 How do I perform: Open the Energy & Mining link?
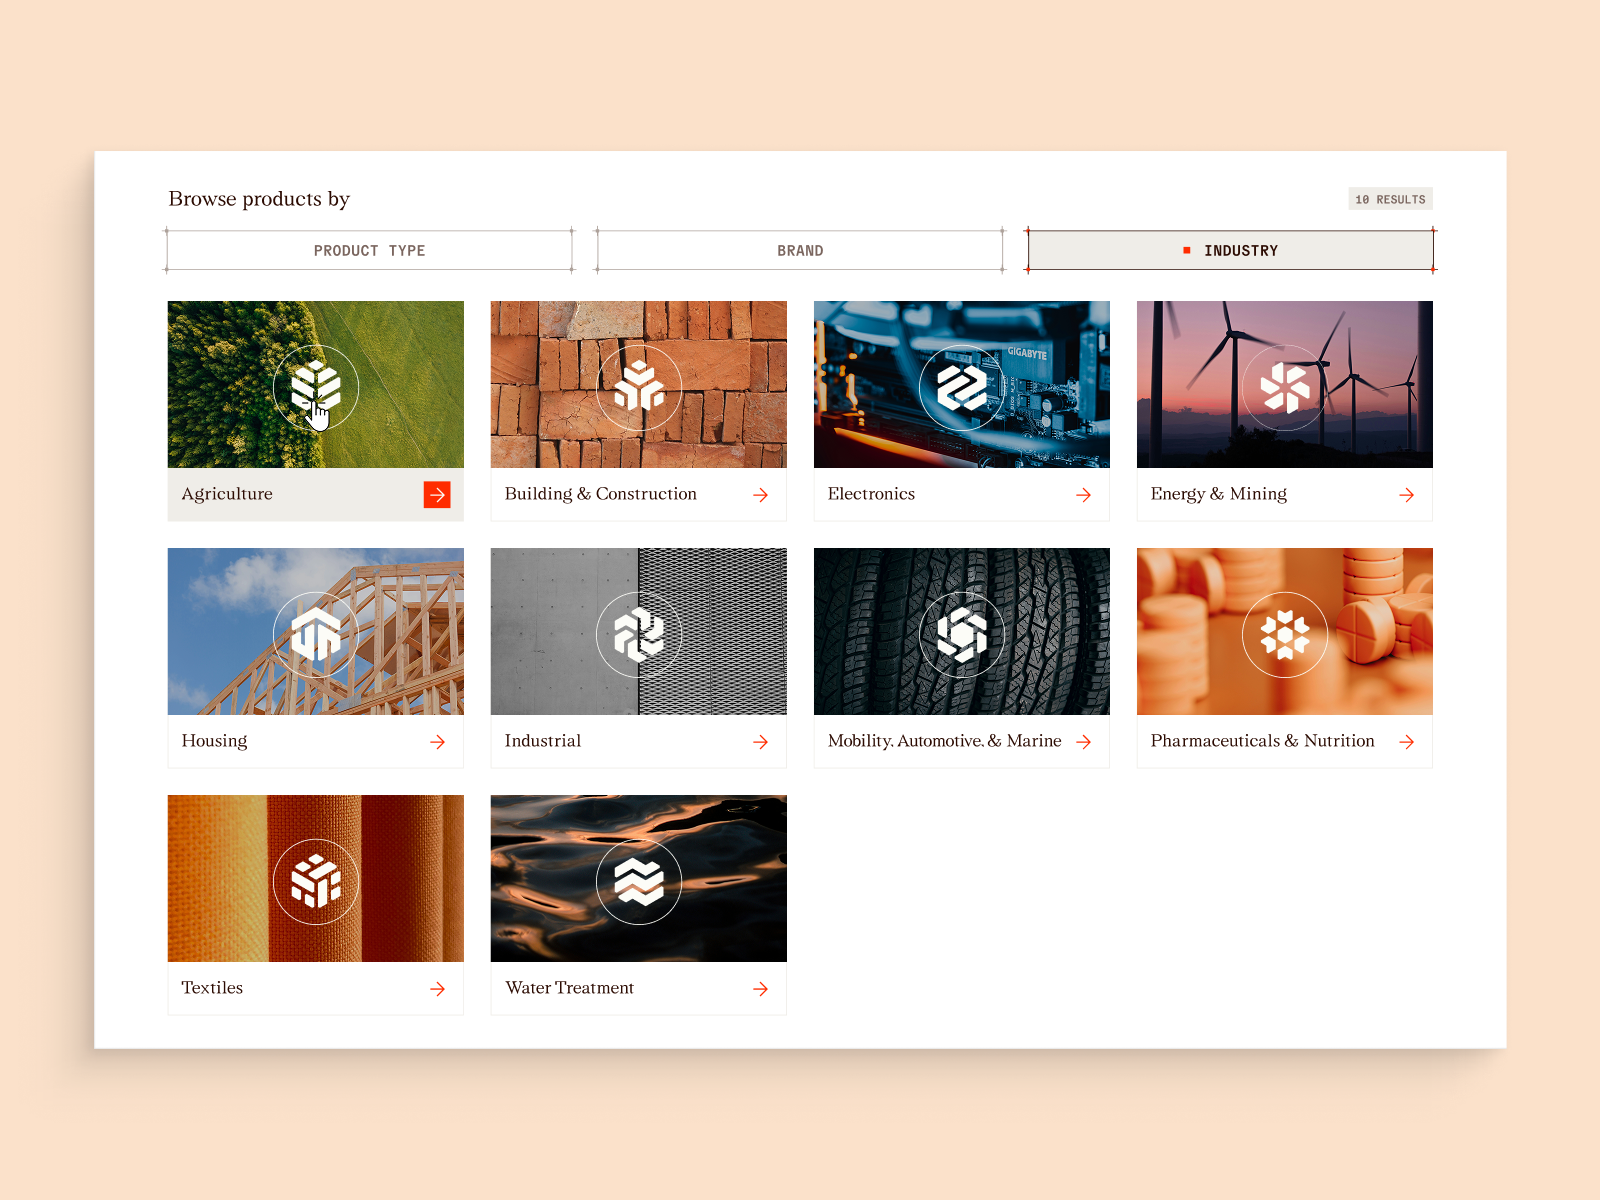click(1218, 494)
